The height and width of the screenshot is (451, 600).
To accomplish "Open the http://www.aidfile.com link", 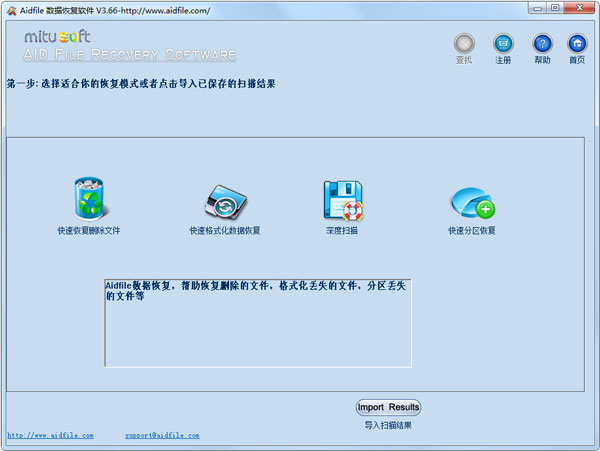I will coord(51,435).
